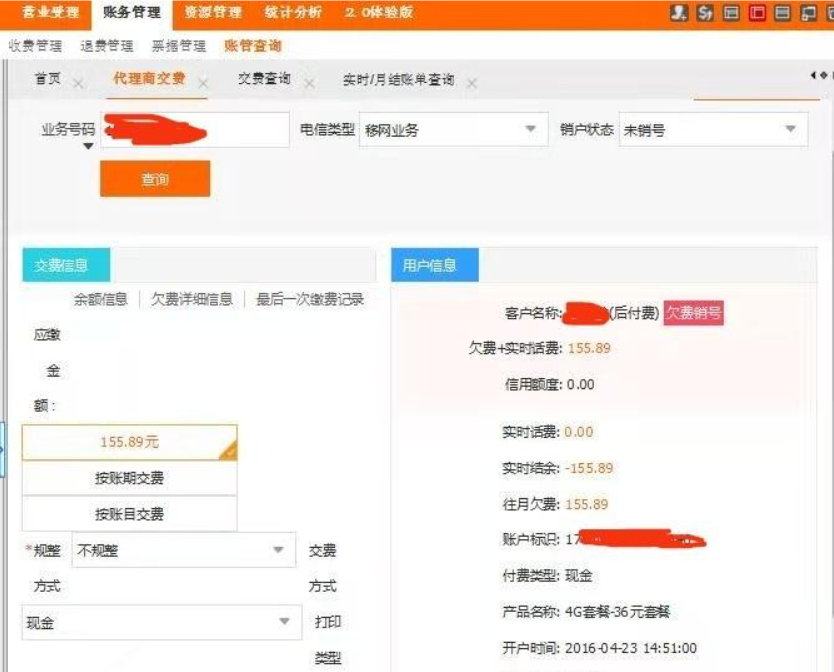Open the payment method dropdown showing 现金
The height and width of the screenshot is (672, 834).
[x=162, y=622]
